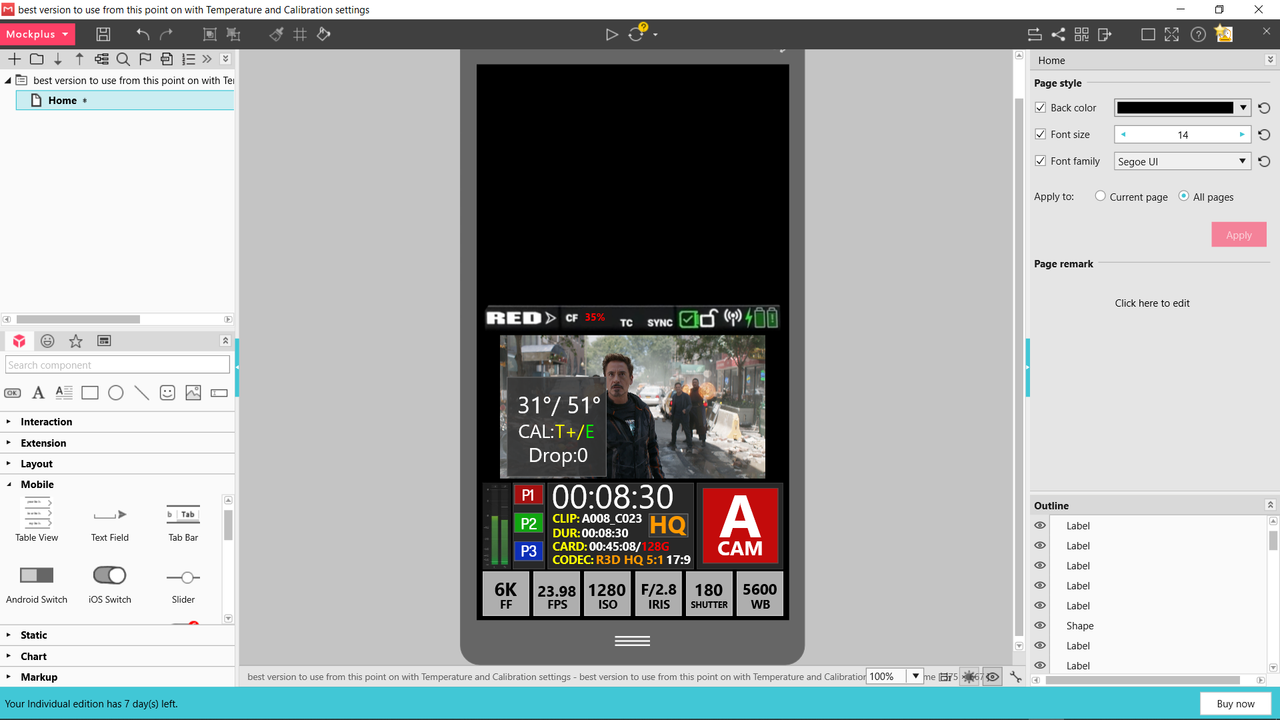The image size is (1280, 720).
Task: Move the page down with the down arrow
Action: pyautogui.click(x=58, y=59)
